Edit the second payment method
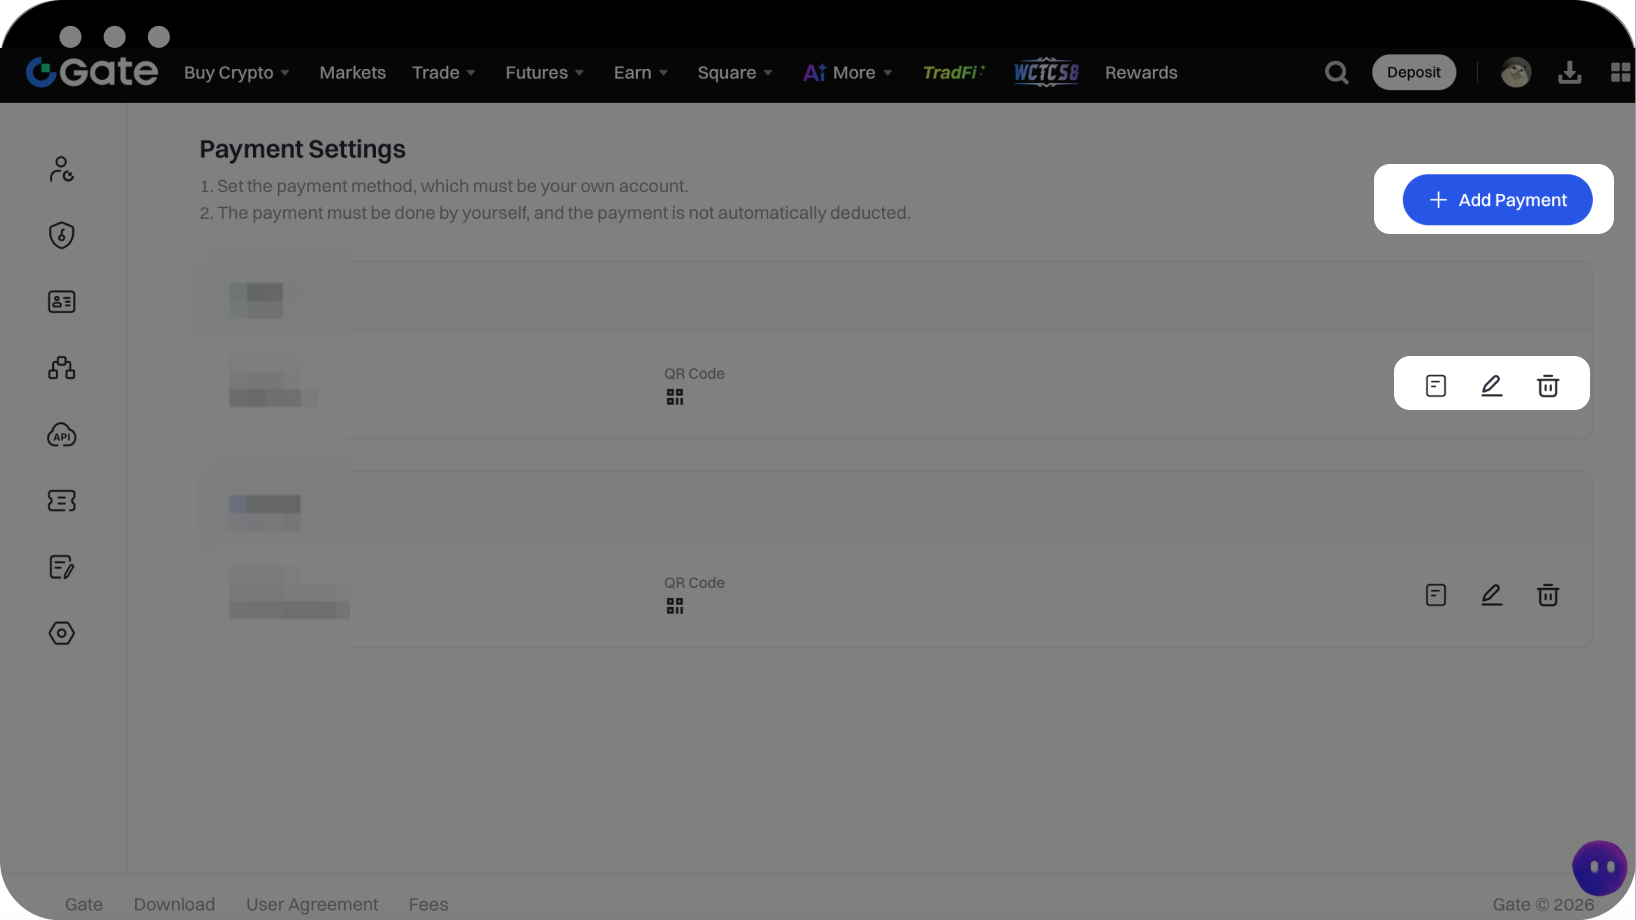Image resolution: width=1636 pixels, height=920 pixels. [1491, 595]
